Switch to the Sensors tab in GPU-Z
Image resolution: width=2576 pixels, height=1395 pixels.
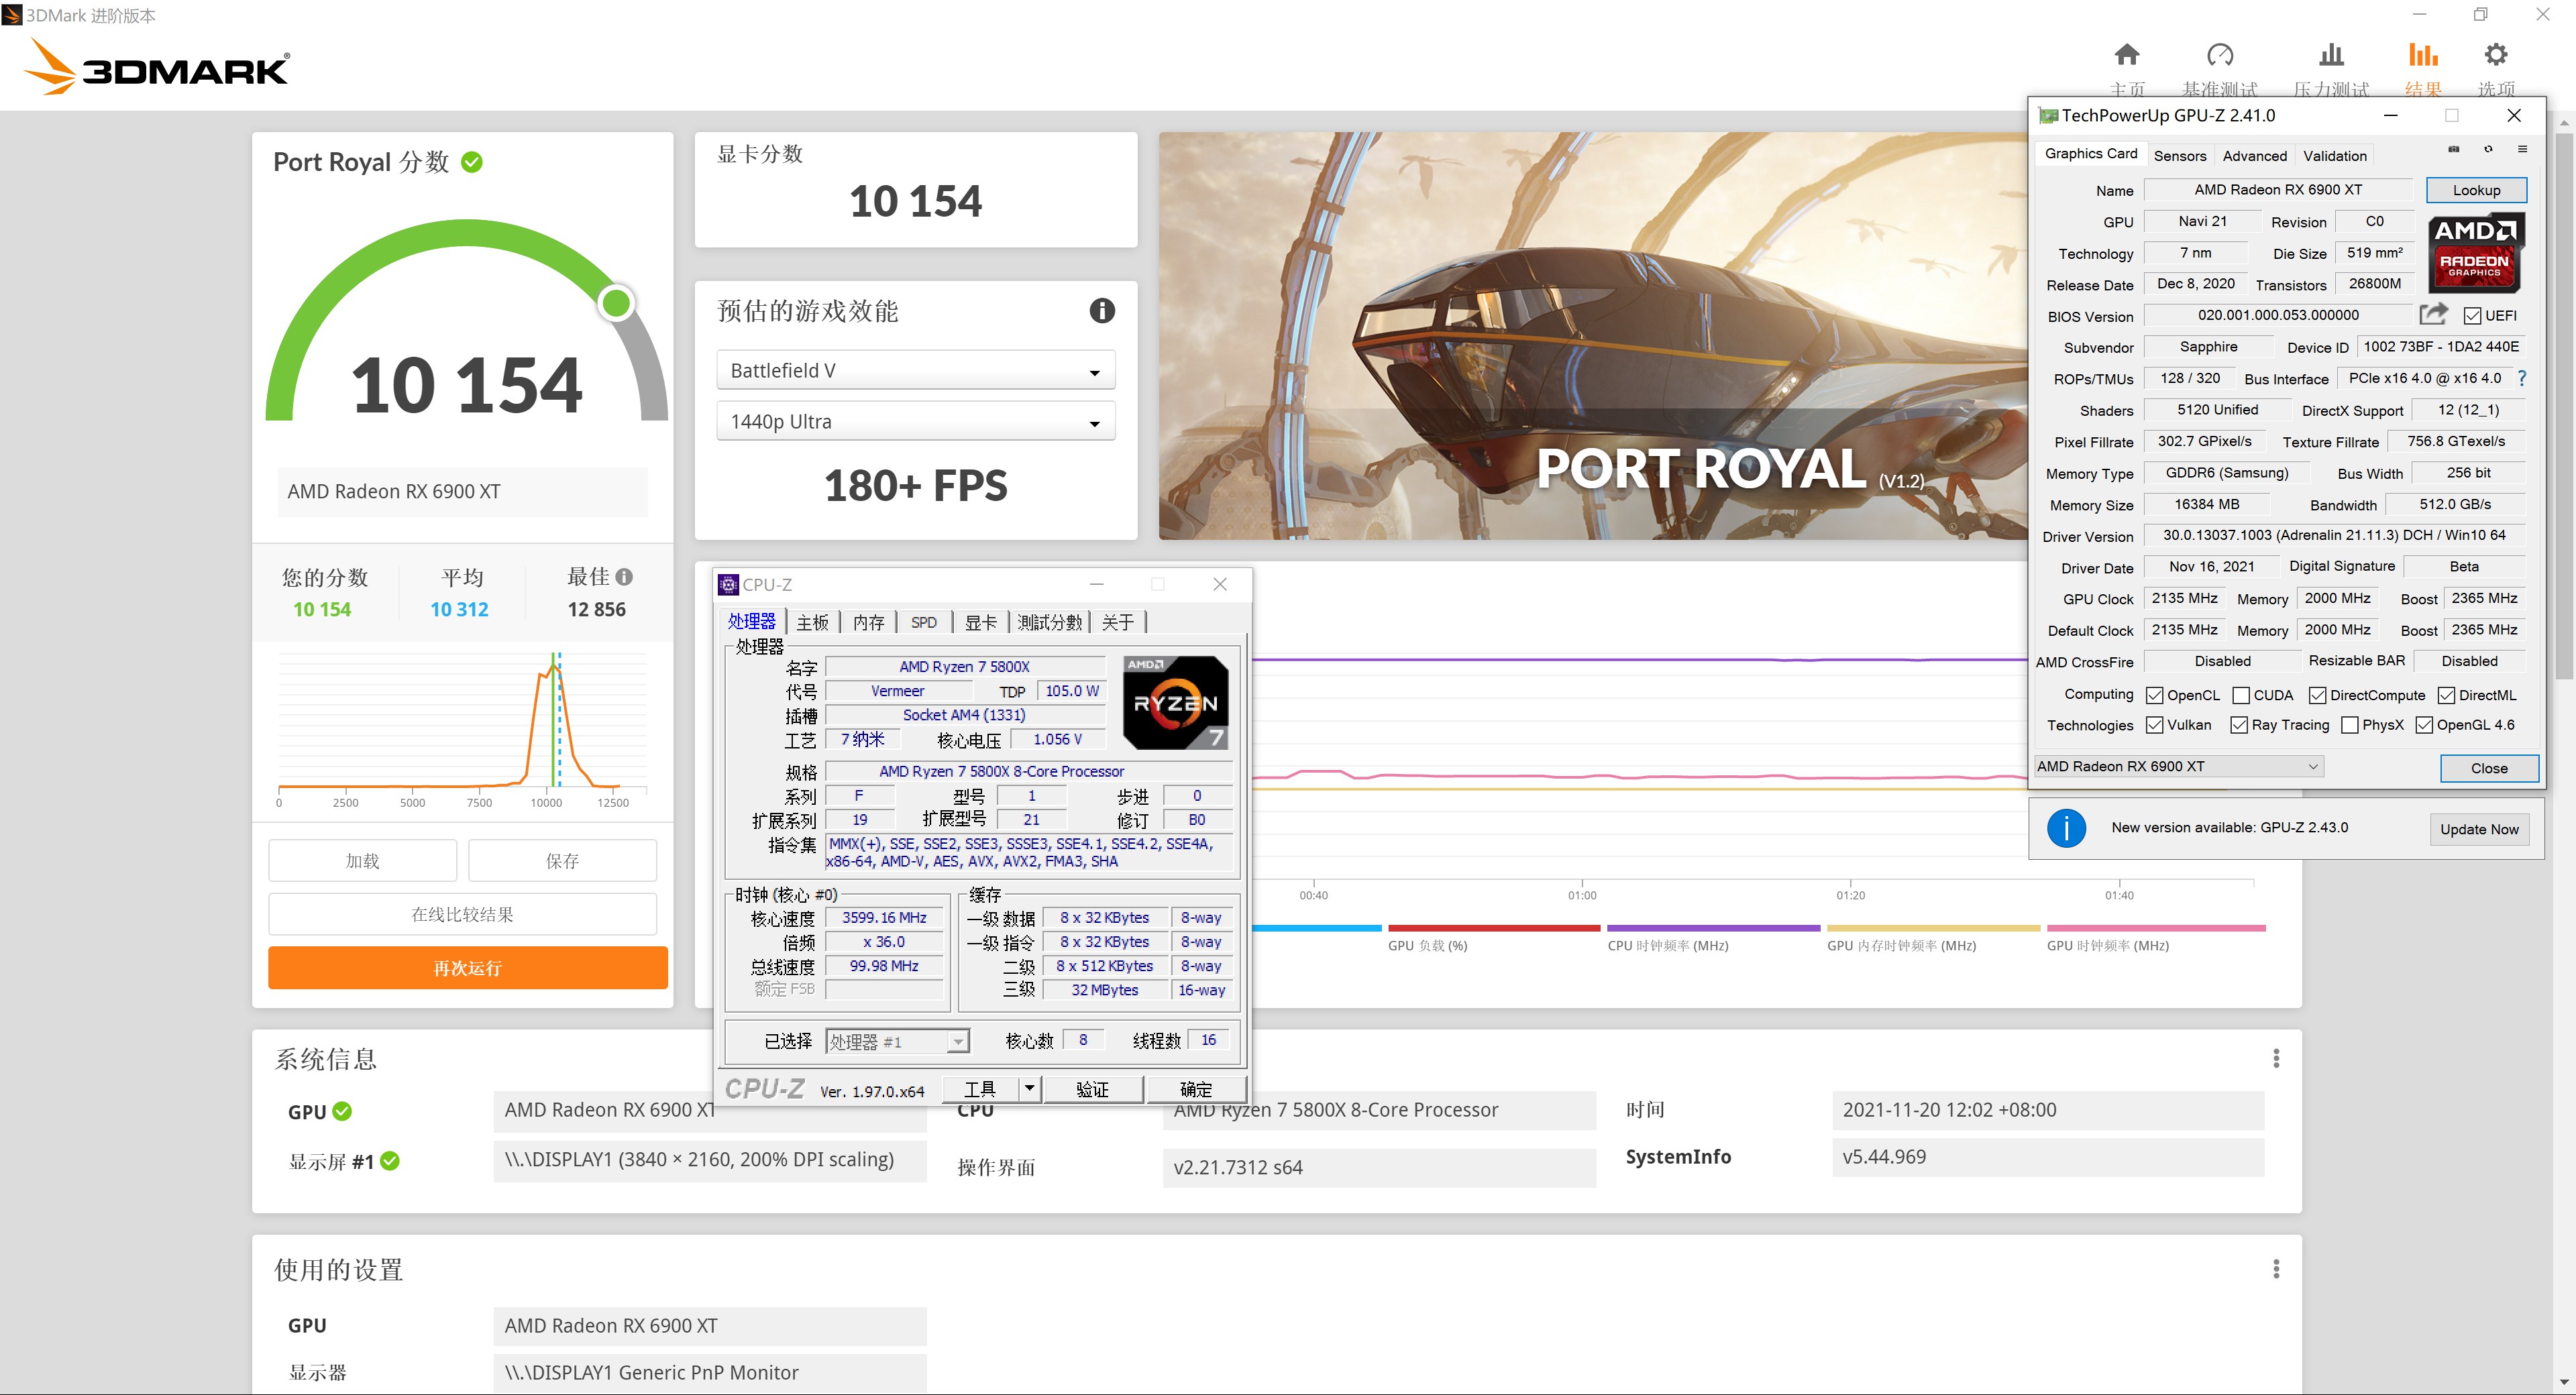(x=2180, y=155)
